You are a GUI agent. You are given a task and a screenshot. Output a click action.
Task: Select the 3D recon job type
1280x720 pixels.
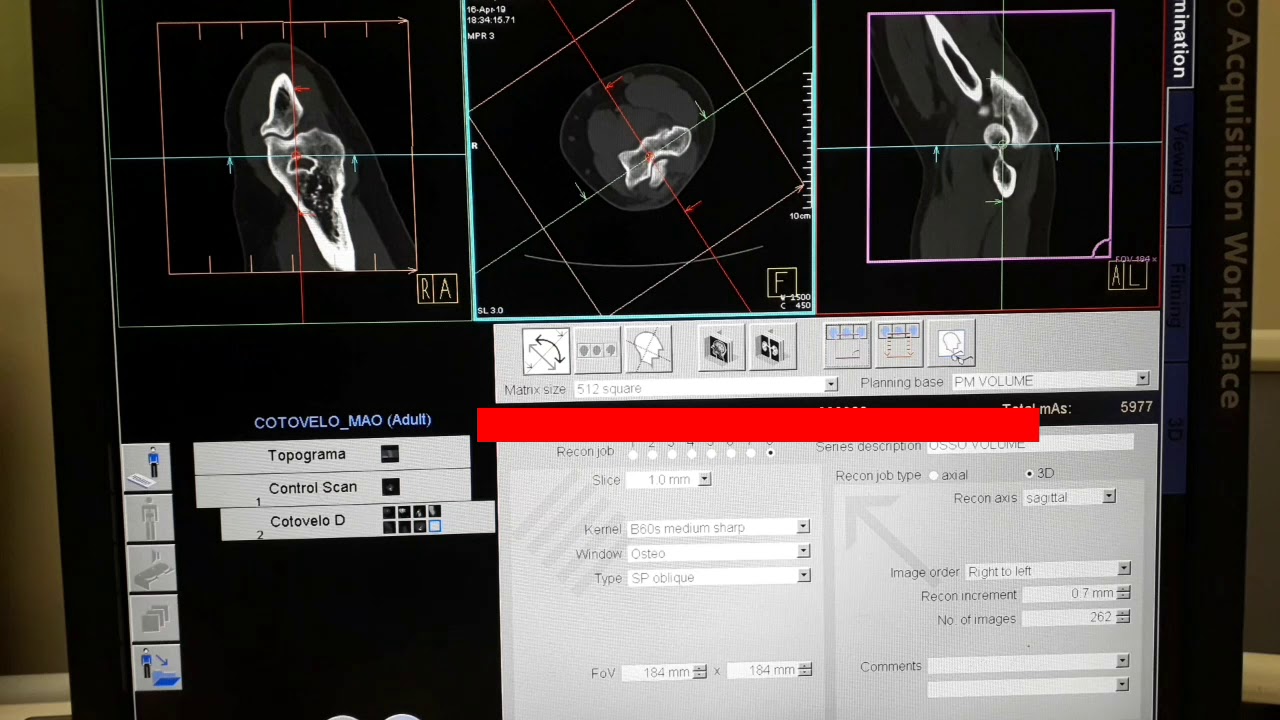coord(1030,473)
